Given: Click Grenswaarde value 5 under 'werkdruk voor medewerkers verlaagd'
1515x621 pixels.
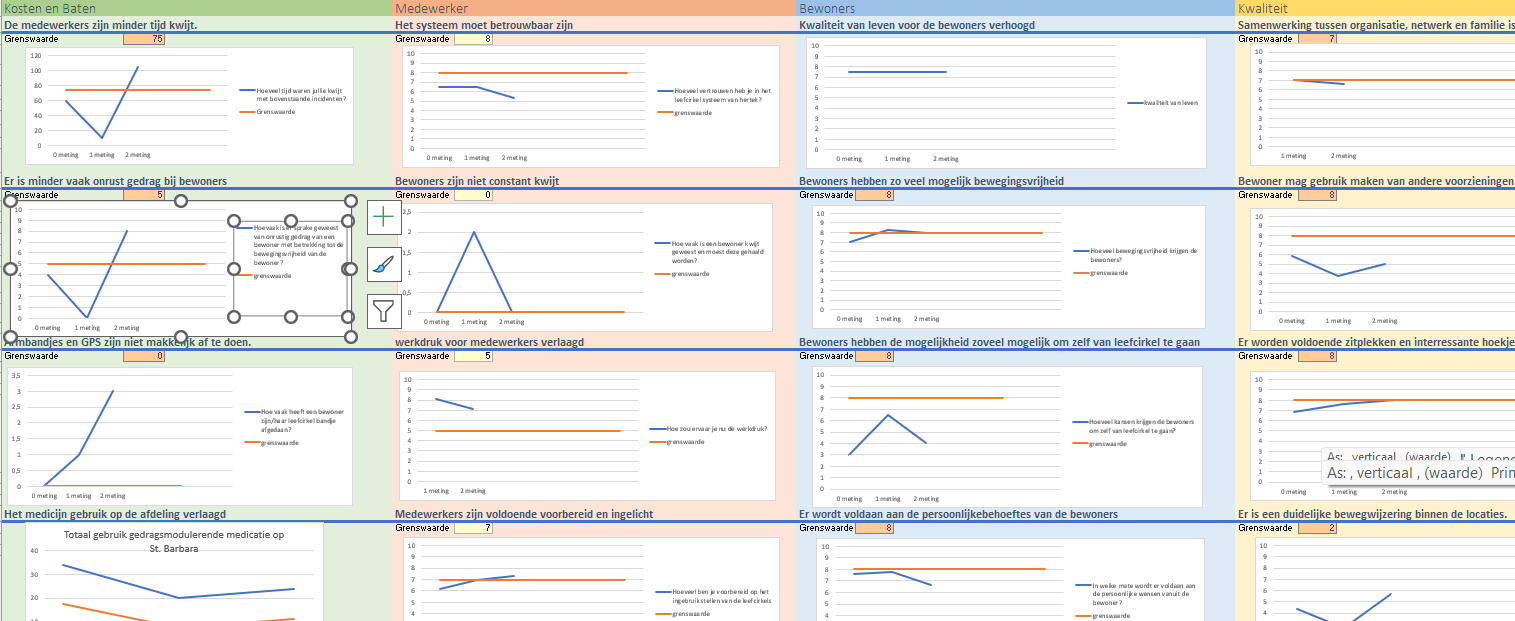Looking at the screenshot, I should point(473,356).
